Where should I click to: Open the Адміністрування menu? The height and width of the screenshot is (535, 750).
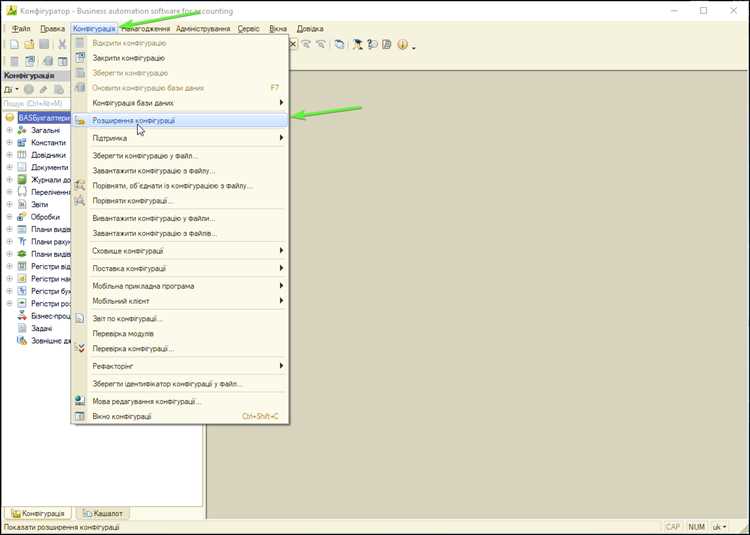click(203, 29)
